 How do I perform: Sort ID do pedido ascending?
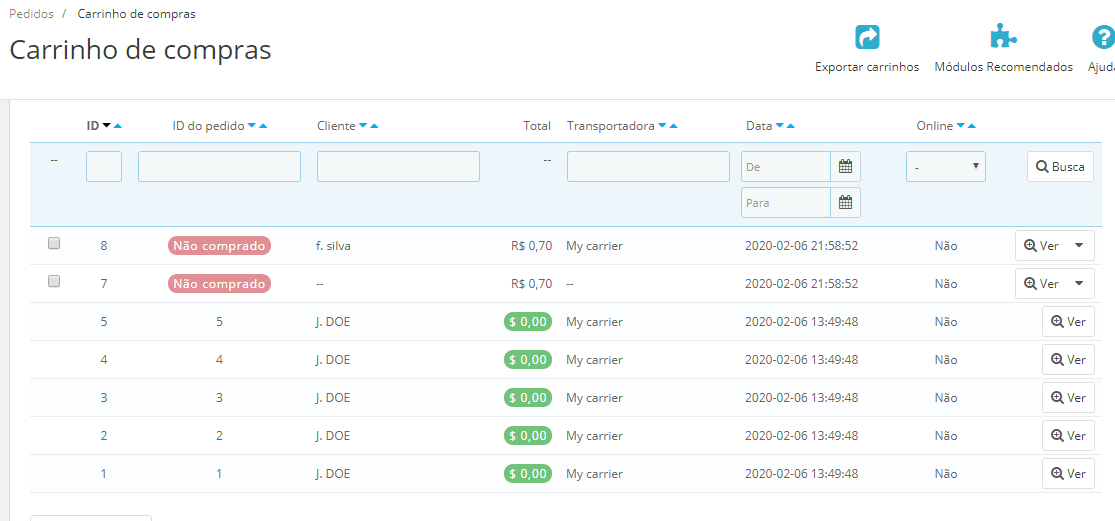point(263,126)
